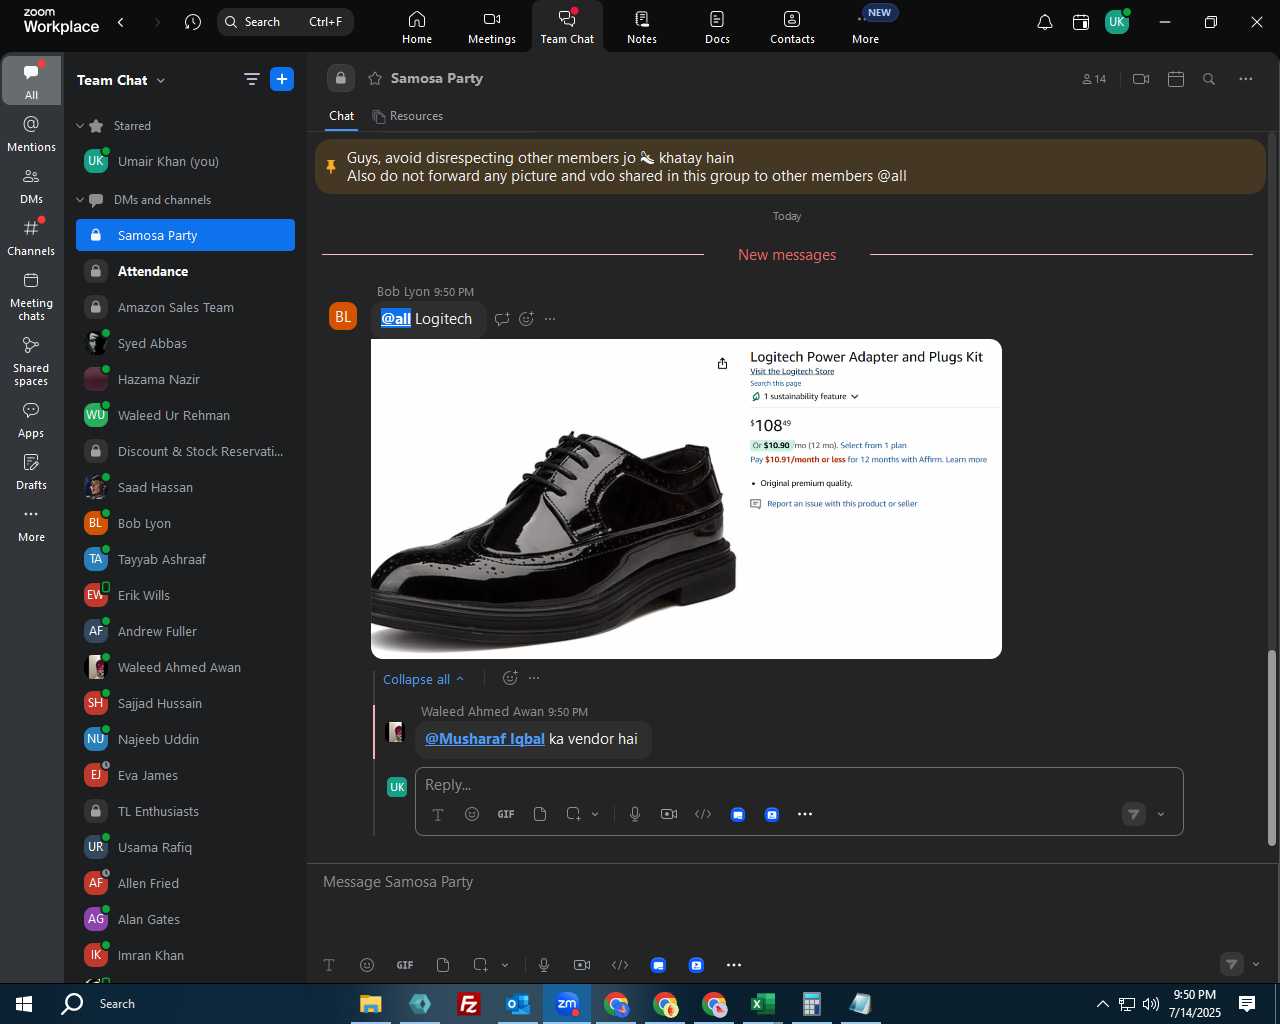Screen dimensions: 1280x1024
Task: Click the pinned message banner
Action: pos(790,167)
